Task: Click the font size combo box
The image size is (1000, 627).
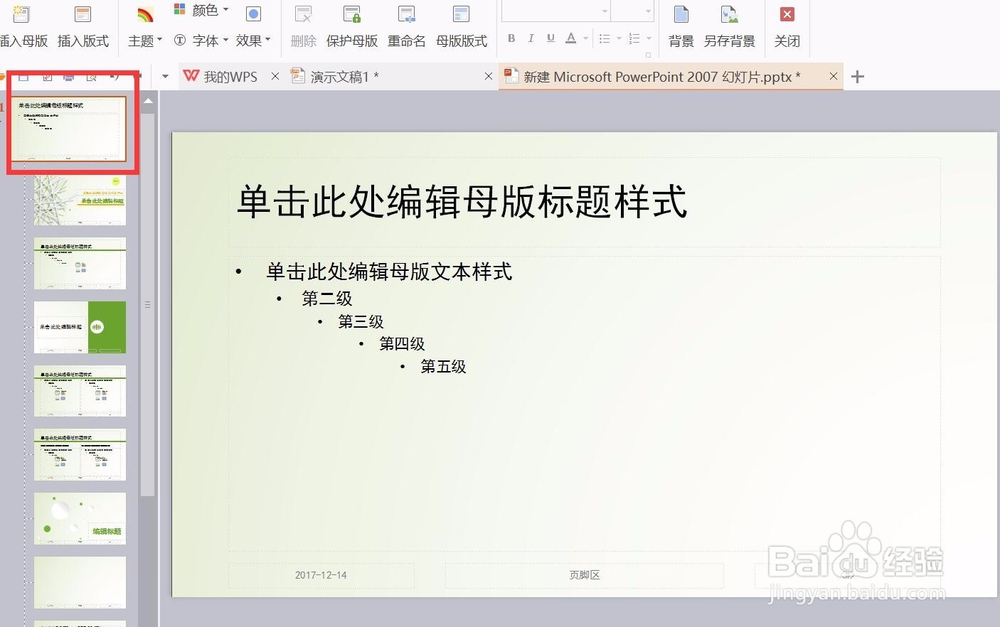Action: tap(632, 11)
